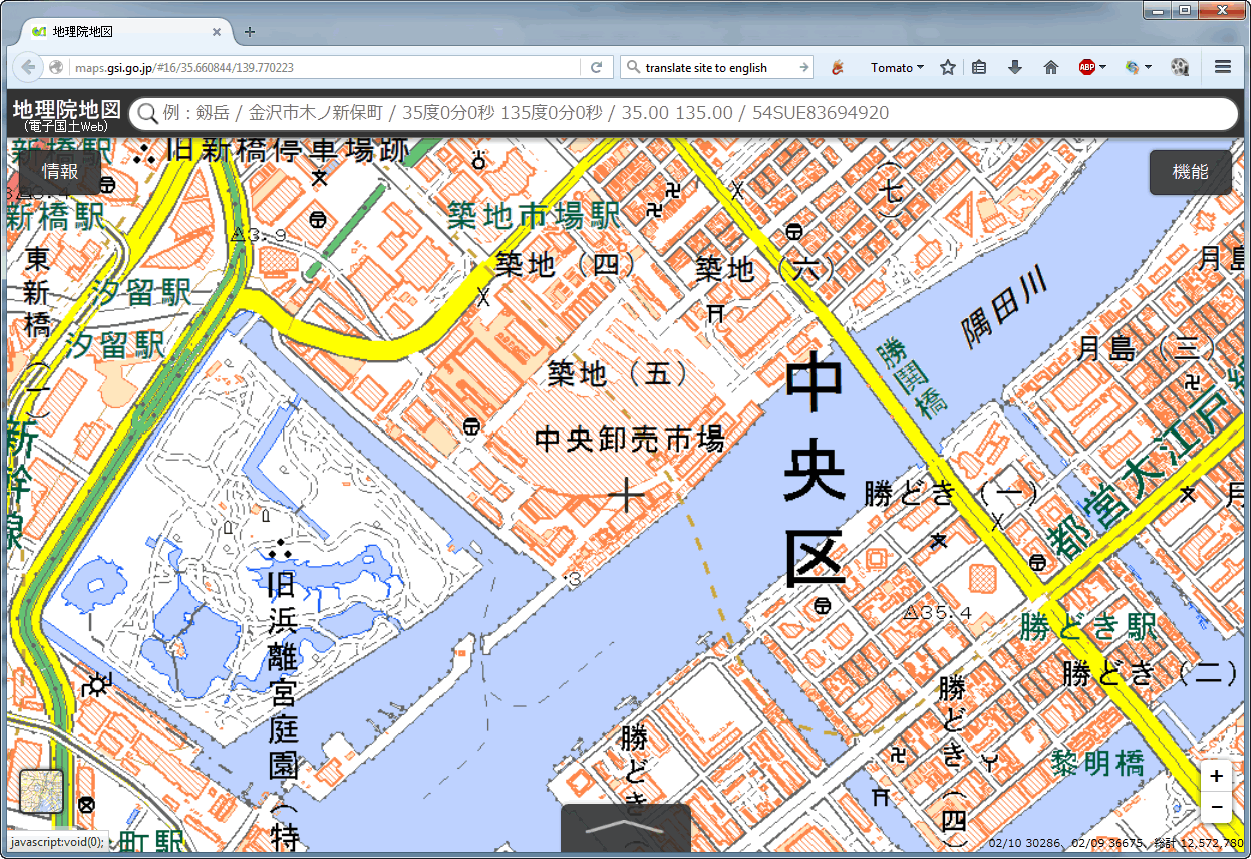Open the Adblock Plus dropdown arrow
The width and height of the screenshot is (1251, 859).
point(1102,67)
